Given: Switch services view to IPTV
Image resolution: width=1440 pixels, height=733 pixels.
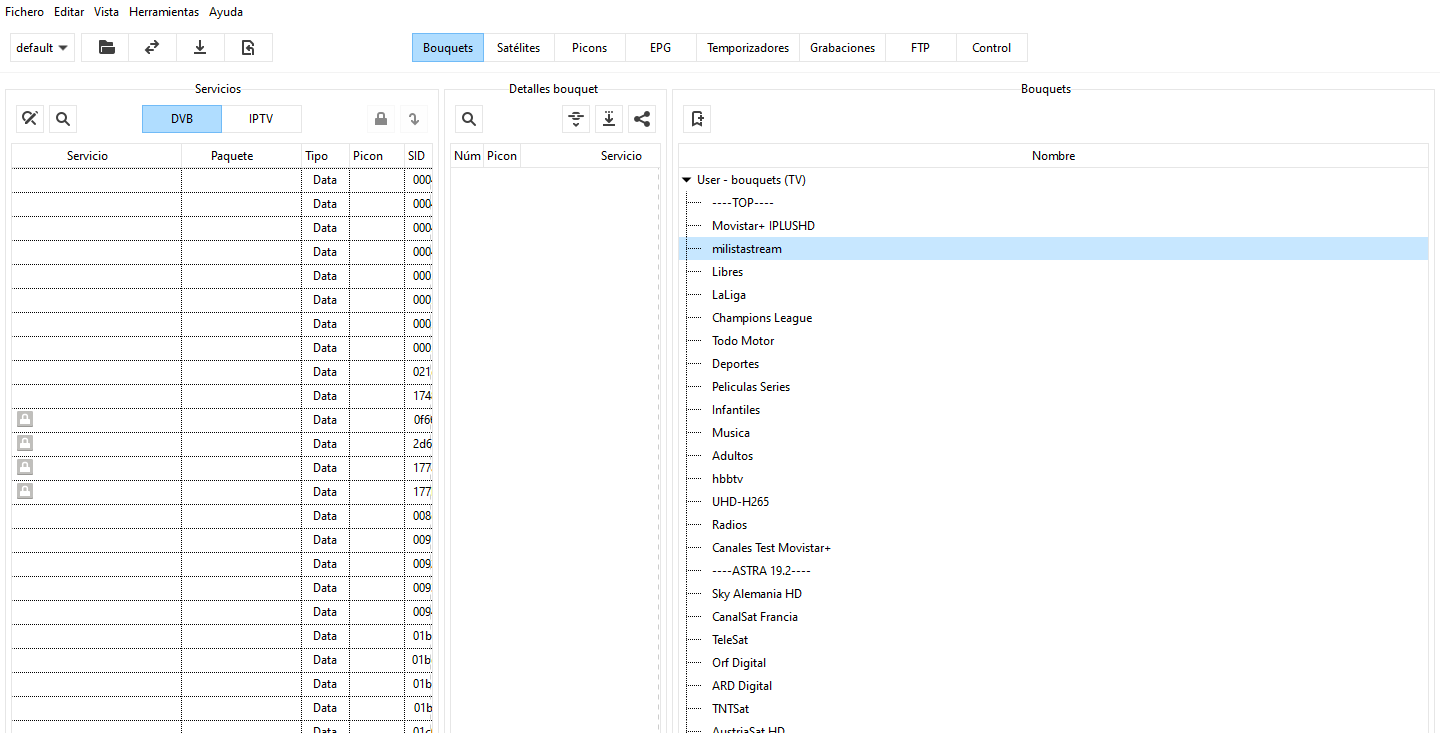Looking at the screenshot, I should tap(261, 119).
